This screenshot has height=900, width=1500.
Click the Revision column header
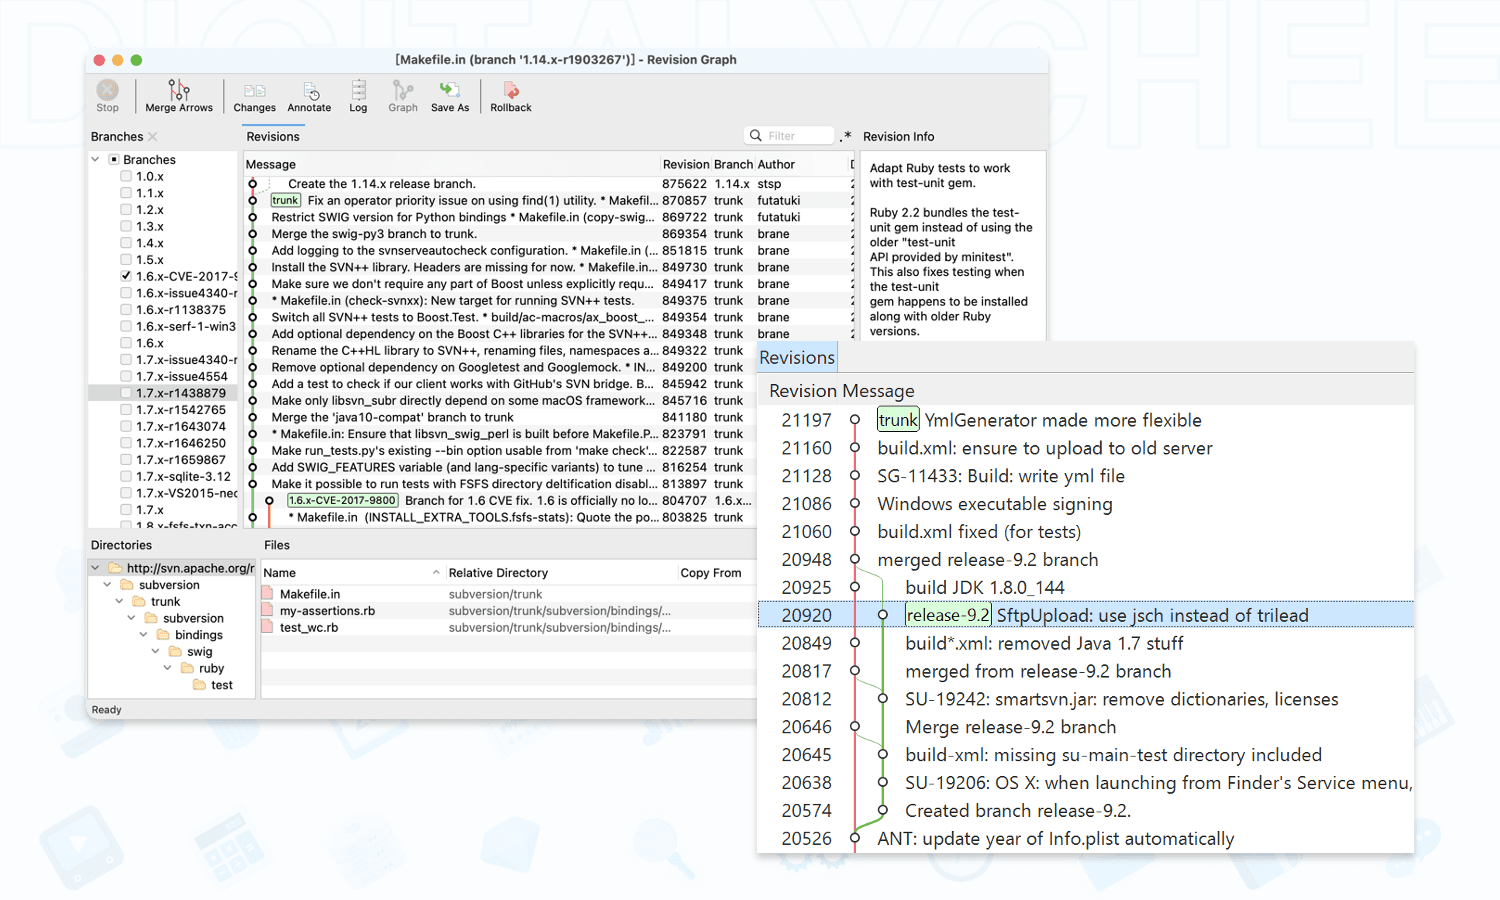(x=685, y=165)
